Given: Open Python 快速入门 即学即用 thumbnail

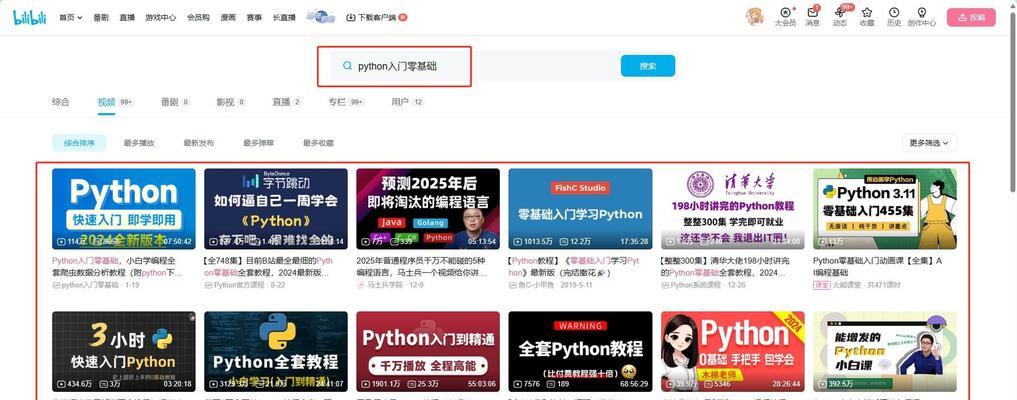Looking at the screenshot, I should [123, 209].
